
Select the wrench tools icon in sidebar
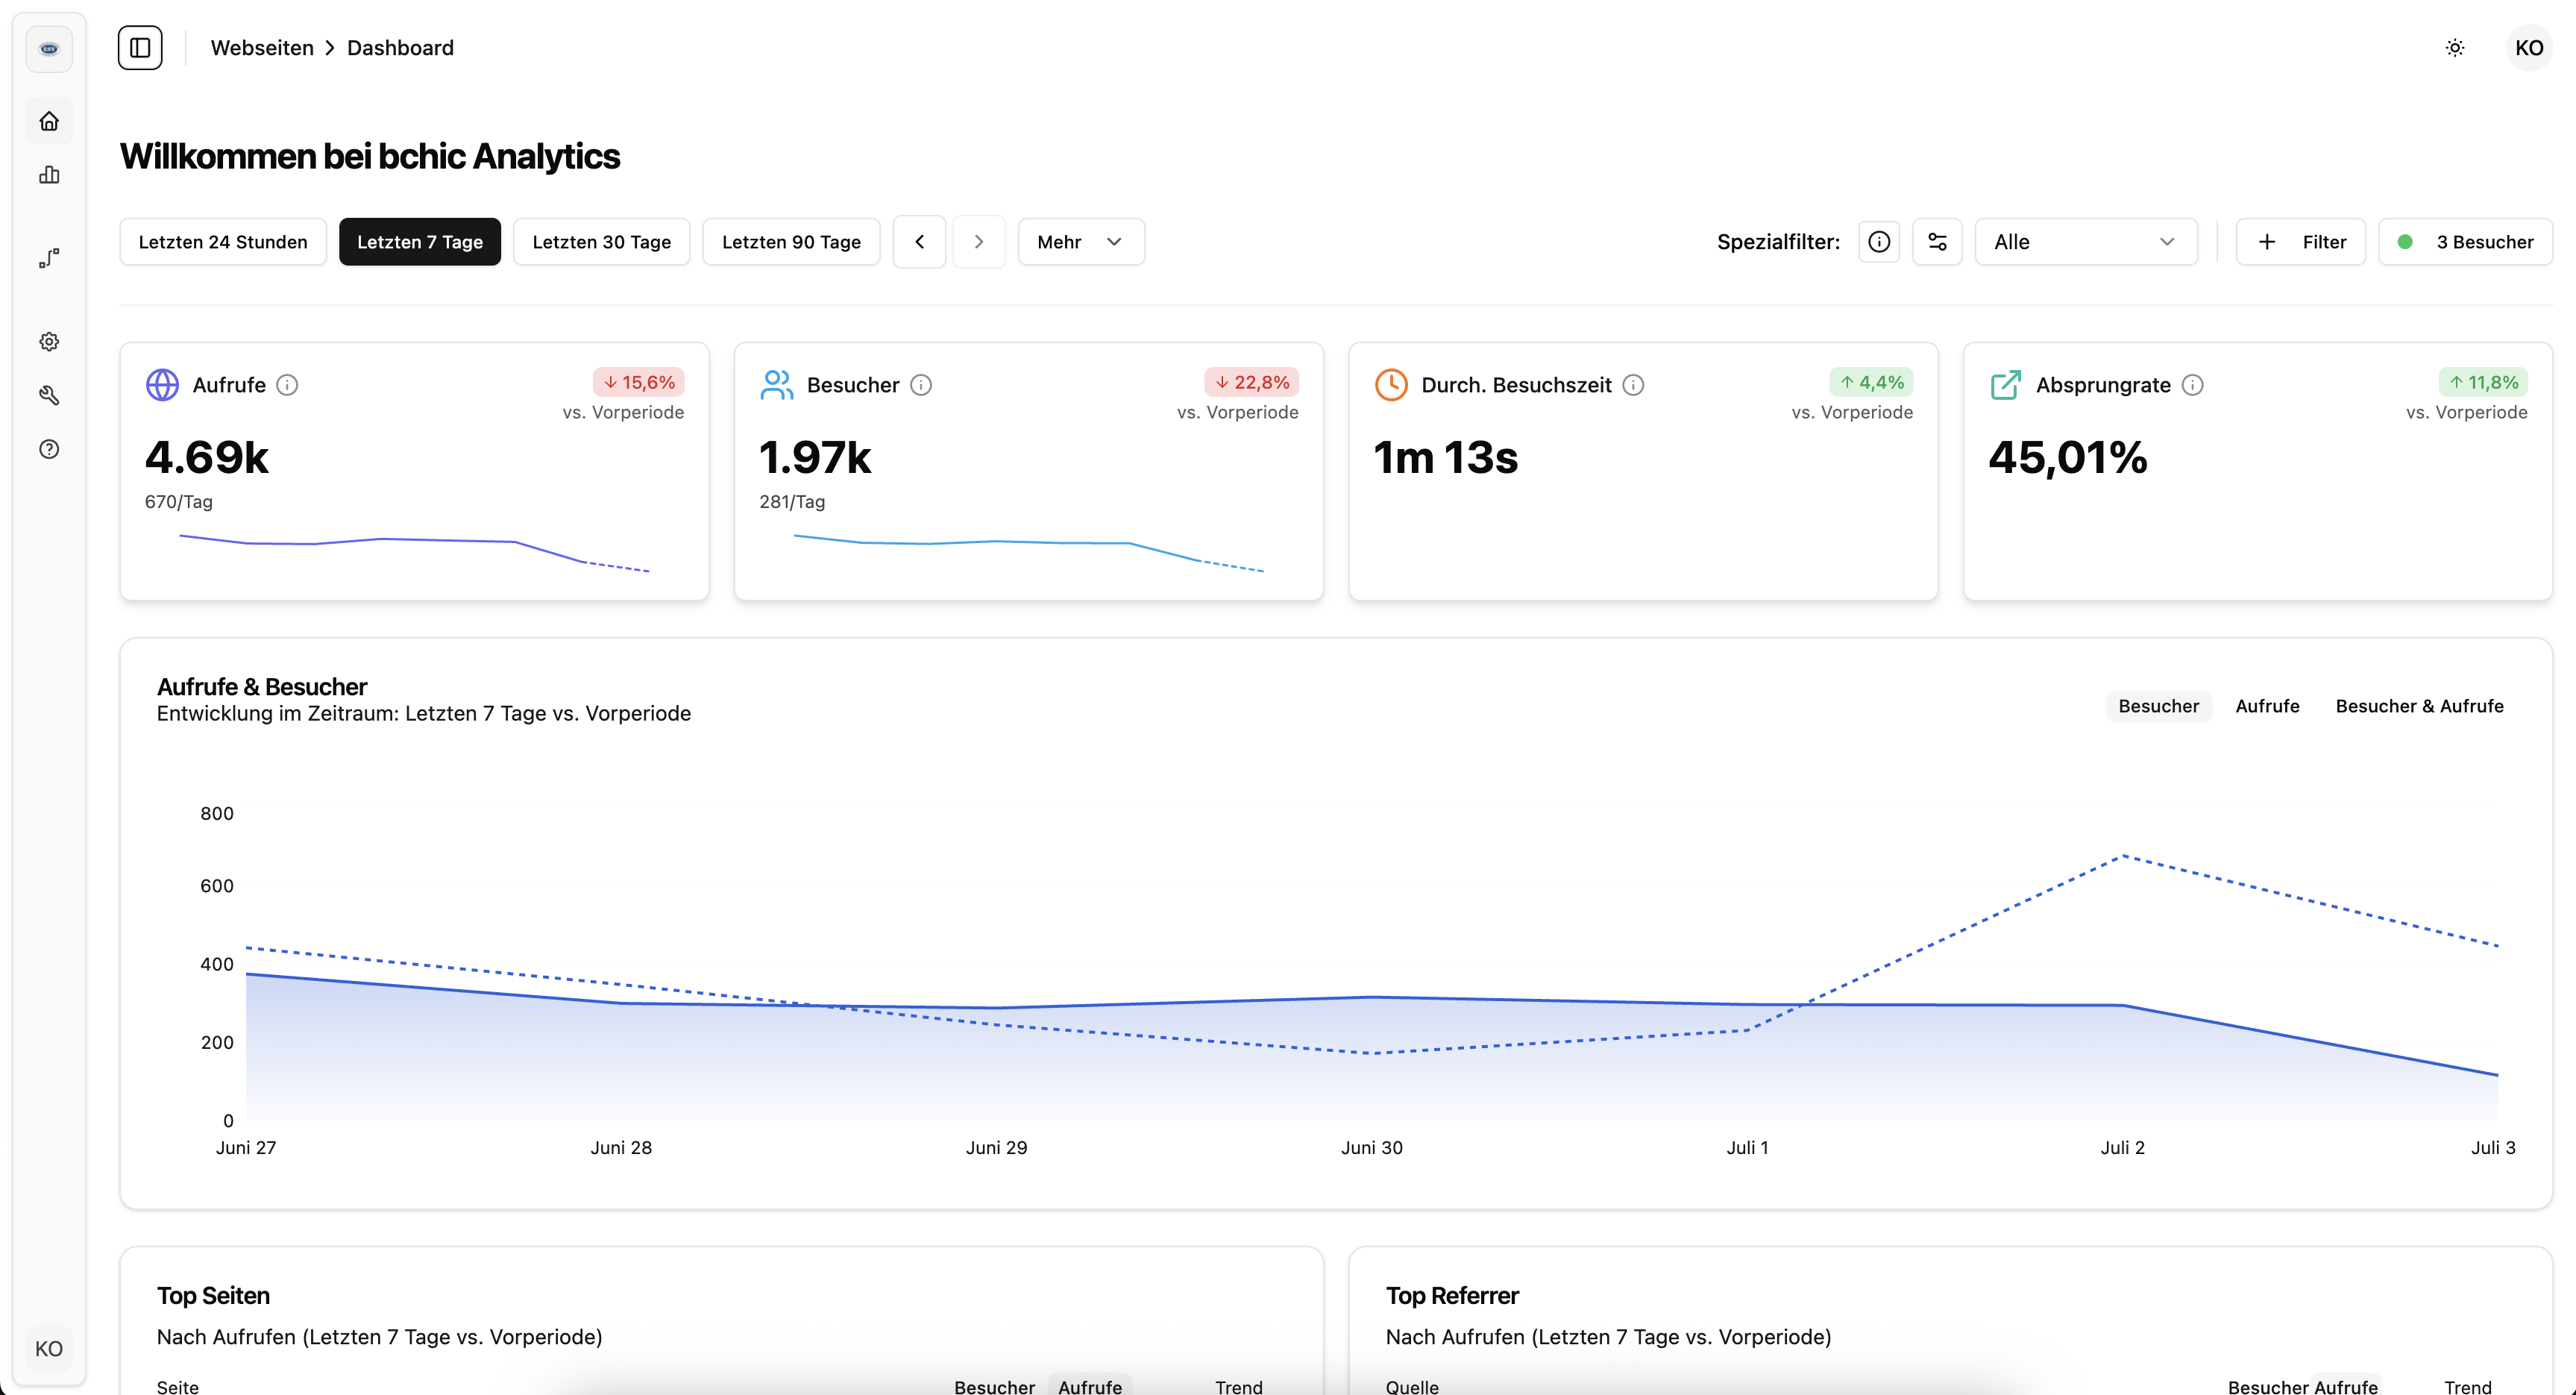(x=49, y=395)
